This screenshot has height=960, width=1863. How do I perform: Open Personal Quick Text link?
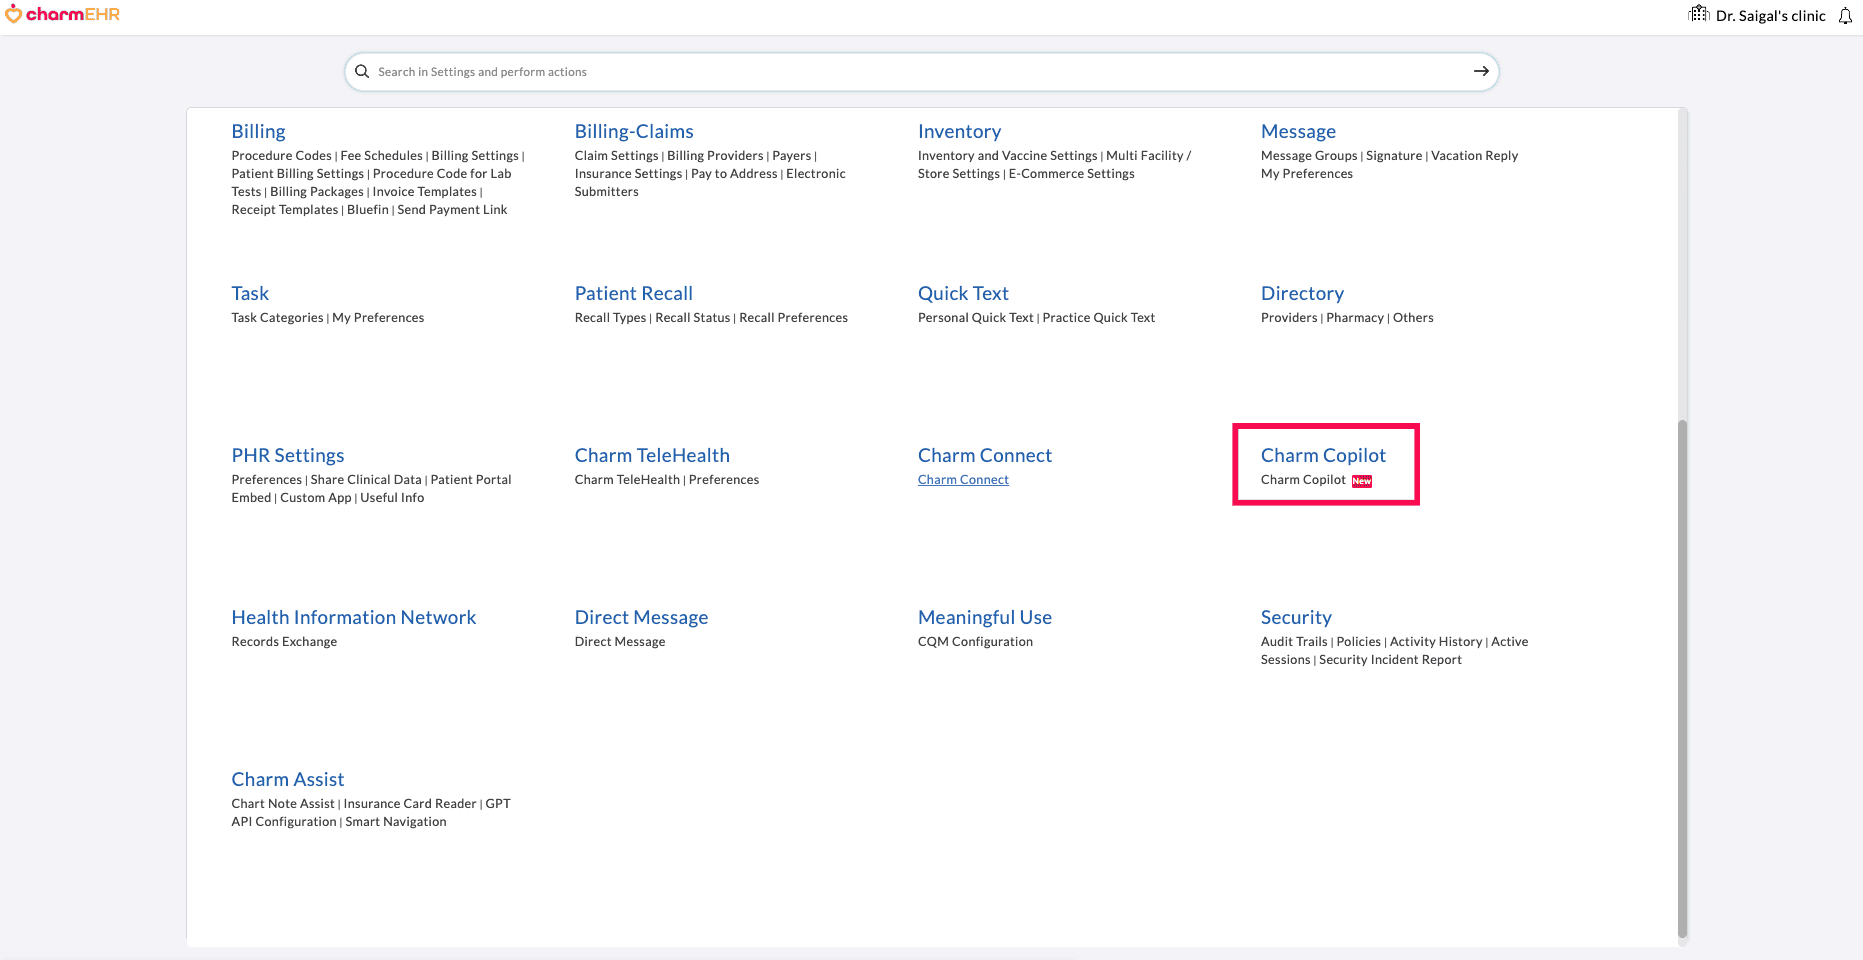[x=975, y=317]
